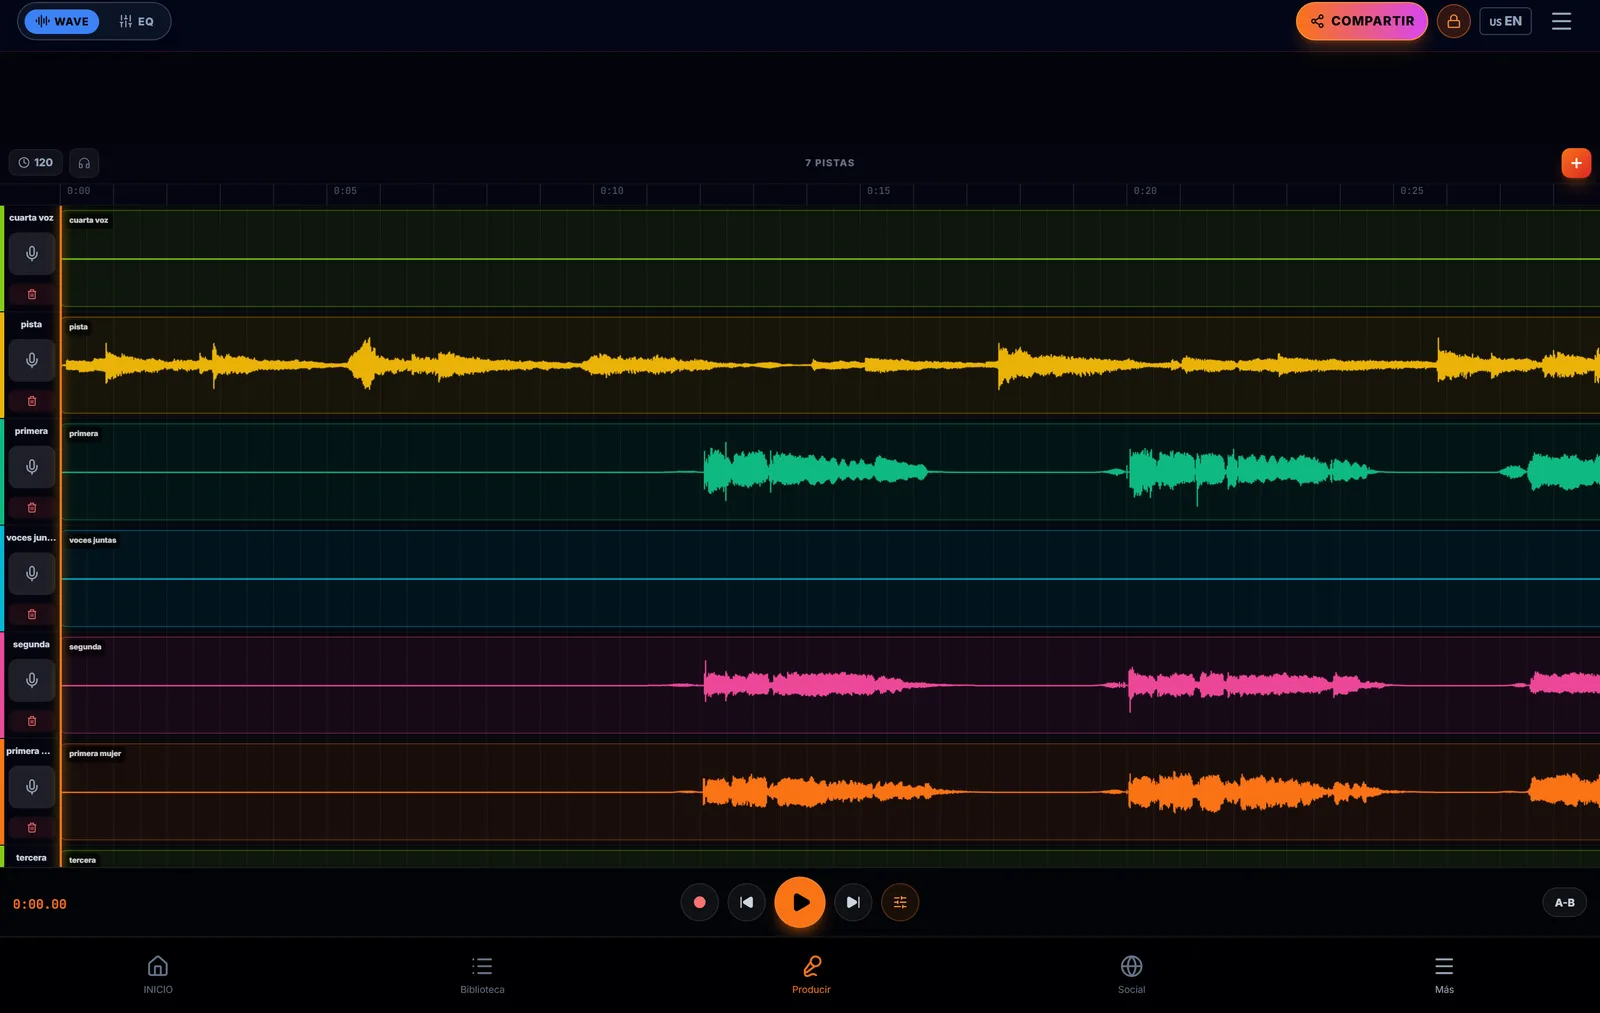Open the Biblioteca tab
Screen dimensions: 1600x1013
[482, 975]
